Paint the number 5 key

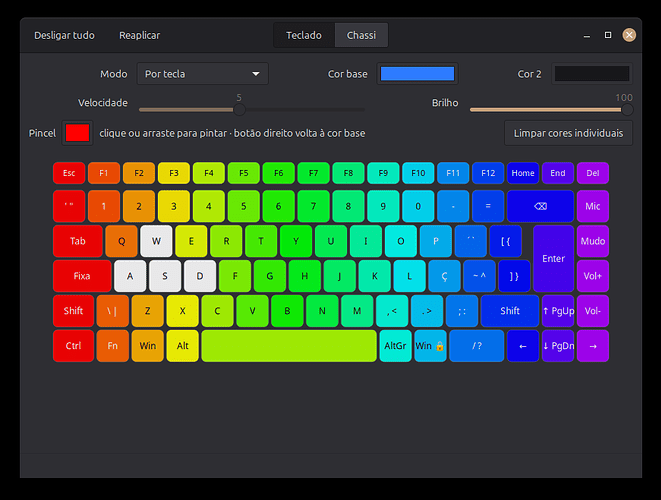point(244,206)
